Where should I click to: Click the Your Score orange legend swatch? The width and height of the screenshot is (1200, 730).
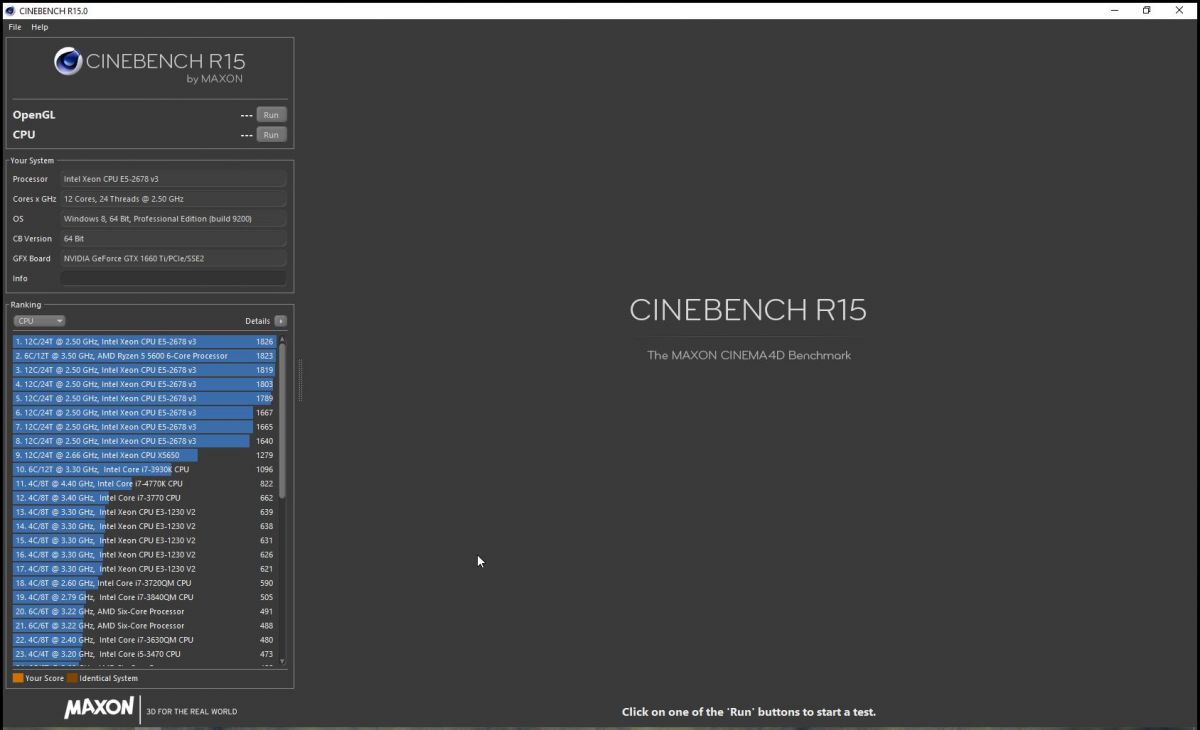(x=18, y=678)
